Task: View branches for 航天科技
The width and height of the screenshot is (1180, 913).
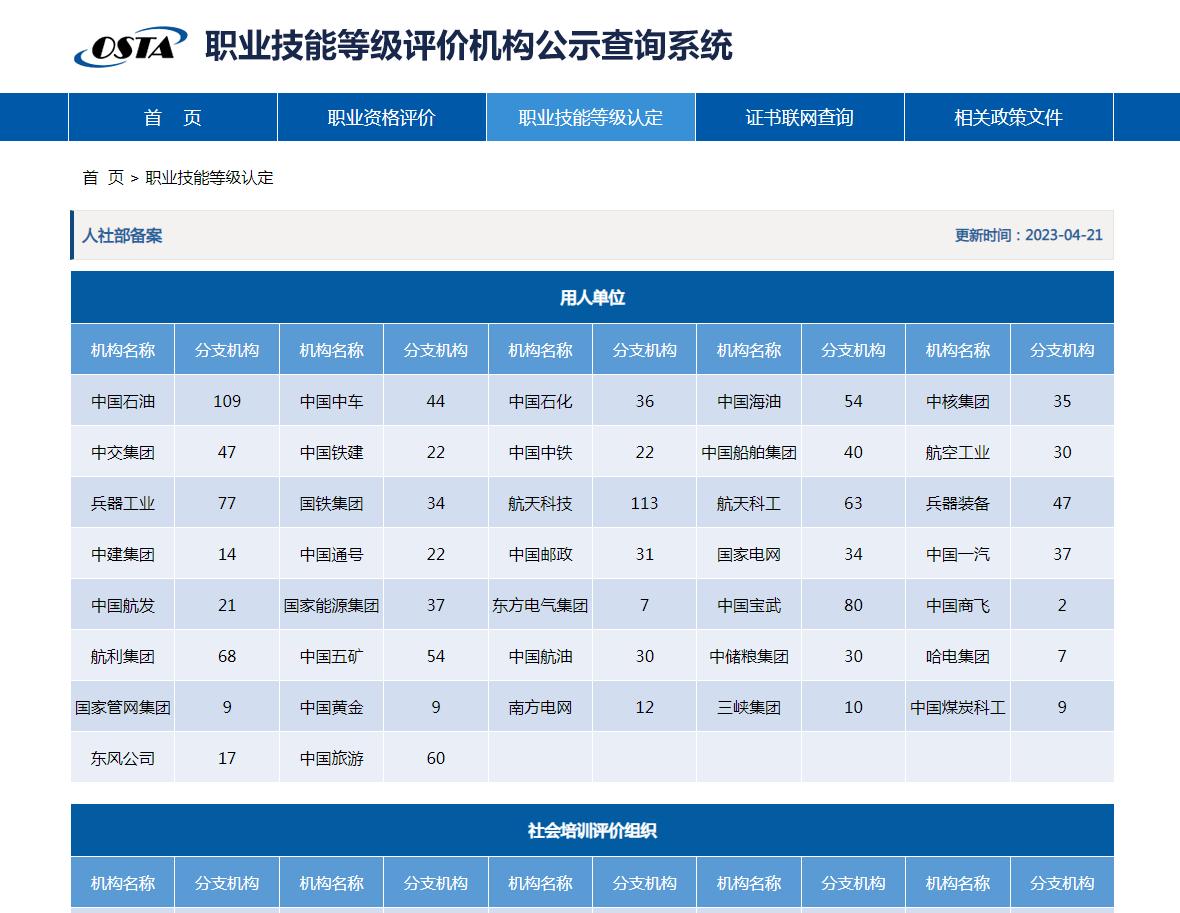Action: 540,502
